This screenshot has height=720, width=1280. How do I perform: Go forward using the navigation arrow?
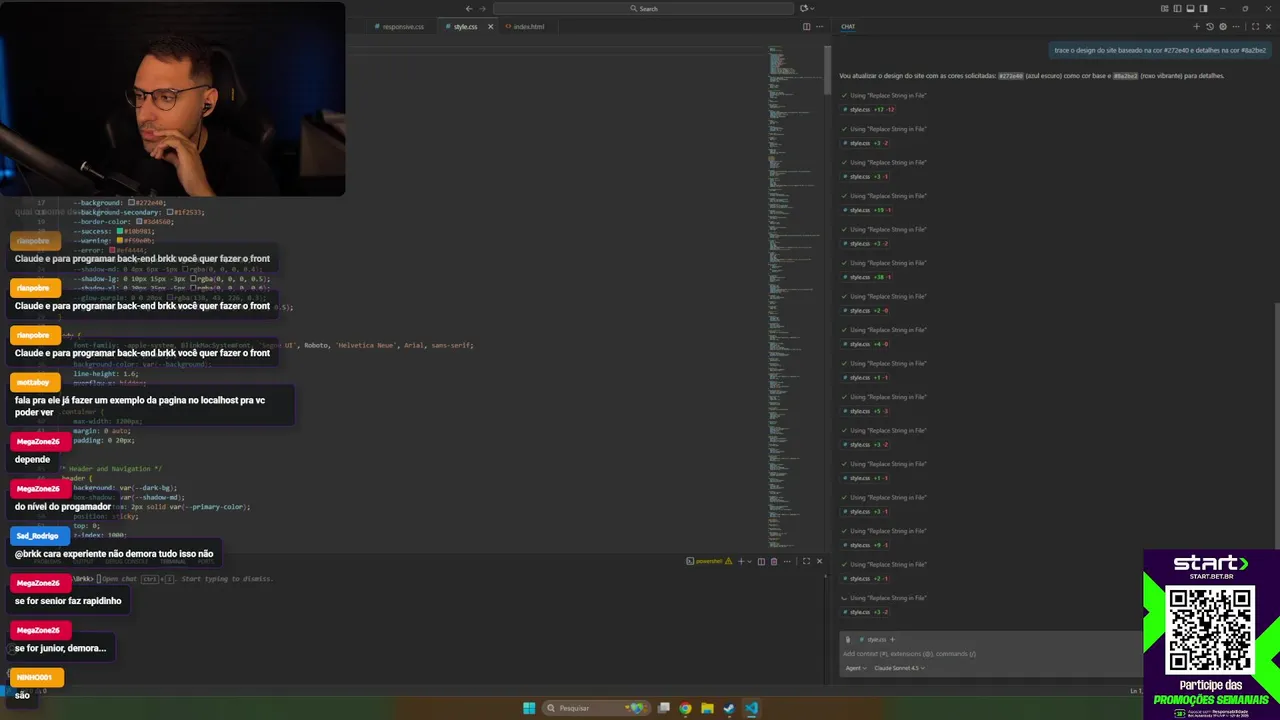[x=483, y=9]
